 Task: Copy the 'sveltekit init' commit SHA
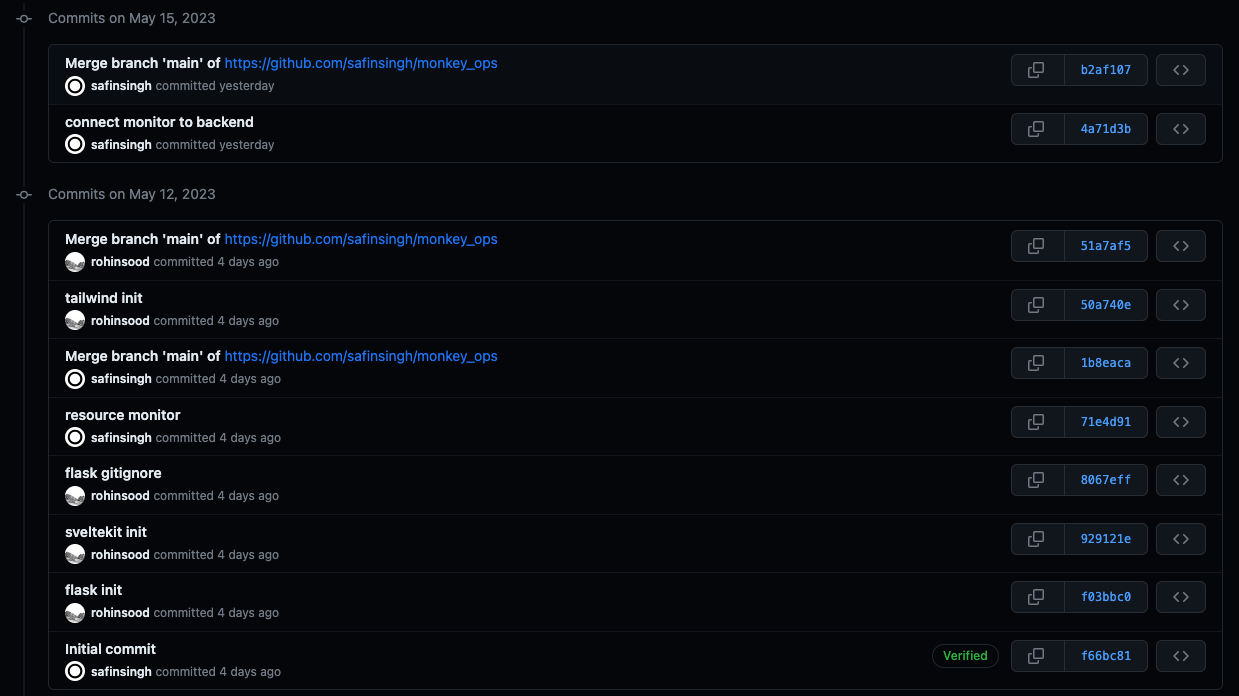1106,538
